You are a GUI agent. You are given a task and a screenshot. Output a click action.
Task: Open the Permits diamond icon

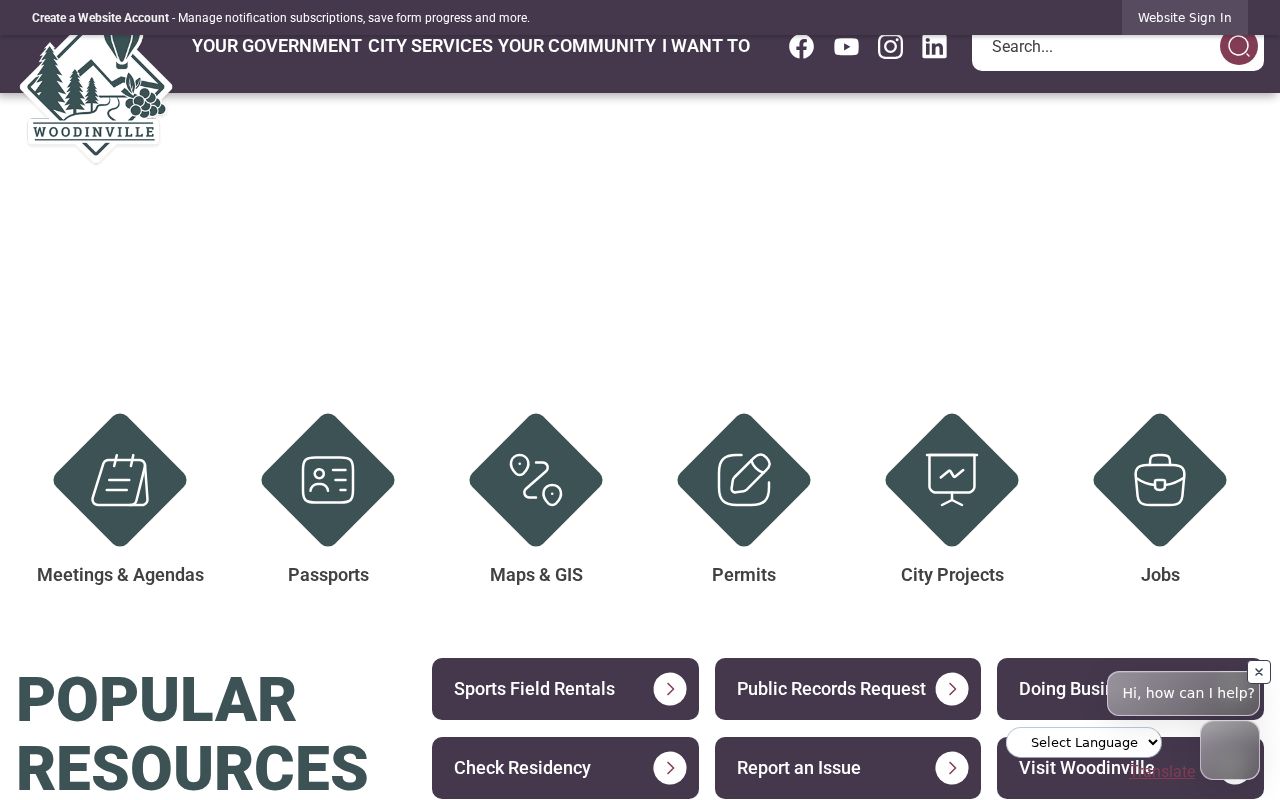click(744, 480)
